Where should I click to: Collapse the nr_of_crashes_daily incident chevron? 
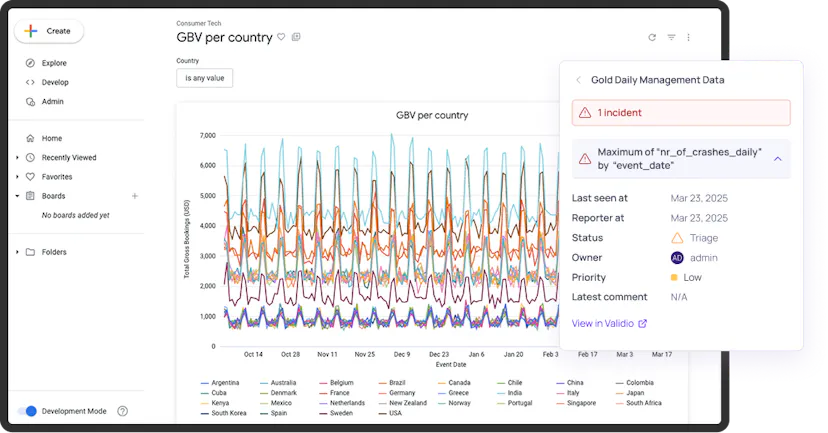778,158
